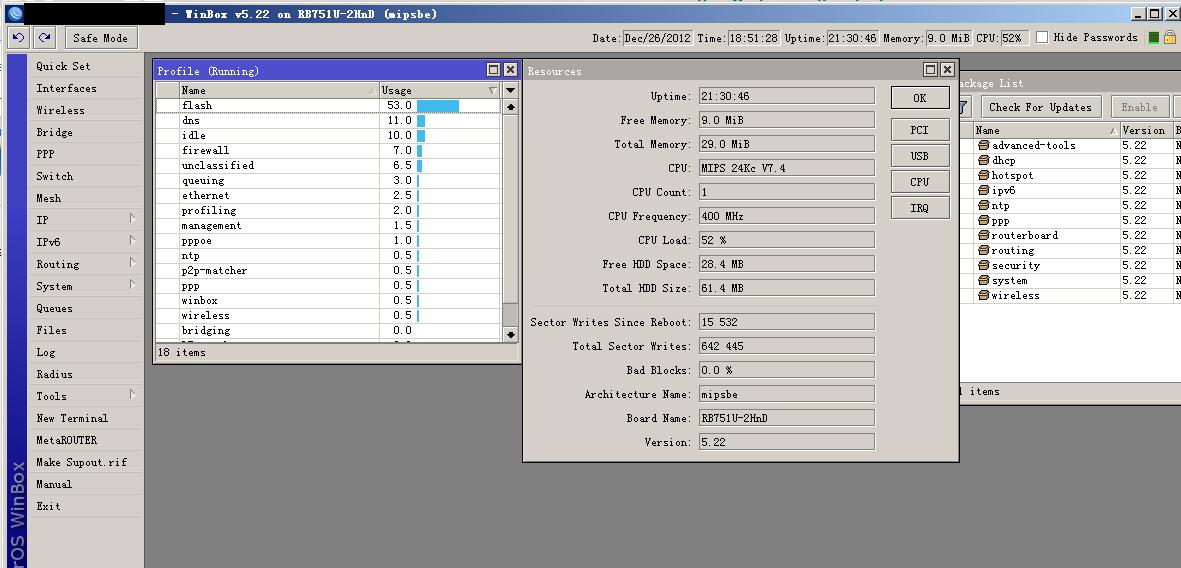Viewport: 1181px width, 568px height.
Task: Open Quick Set menu
Action: [x=63, y=66]
